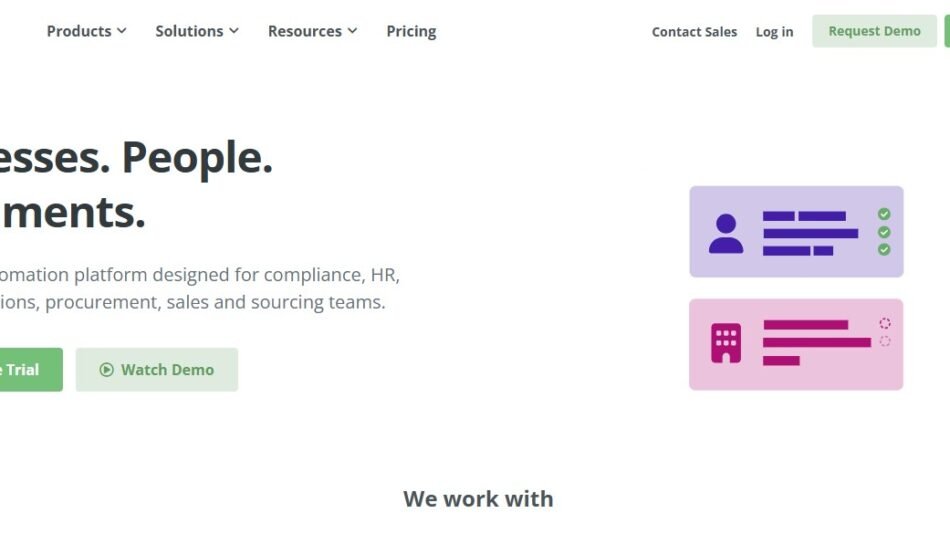Open the Contact Sales link

coord(694,32)
